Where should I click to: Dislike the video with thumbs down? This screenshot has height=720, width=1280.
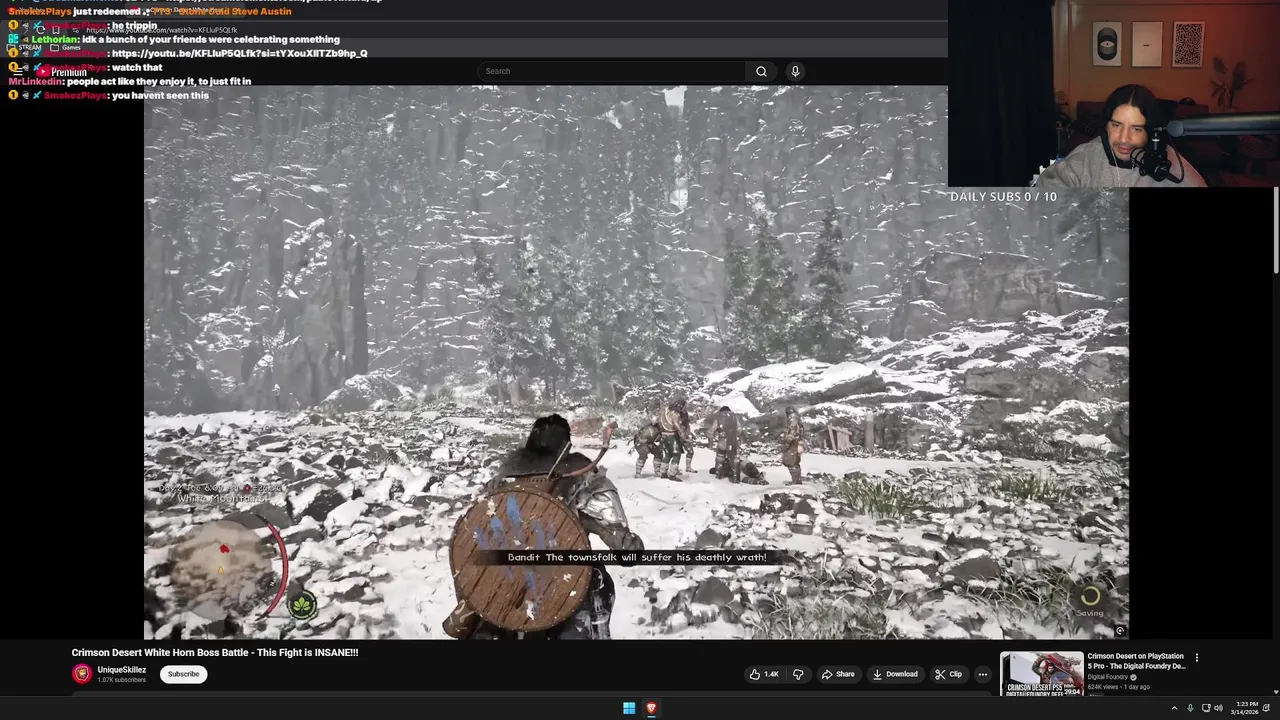click(x=798, y=674)
